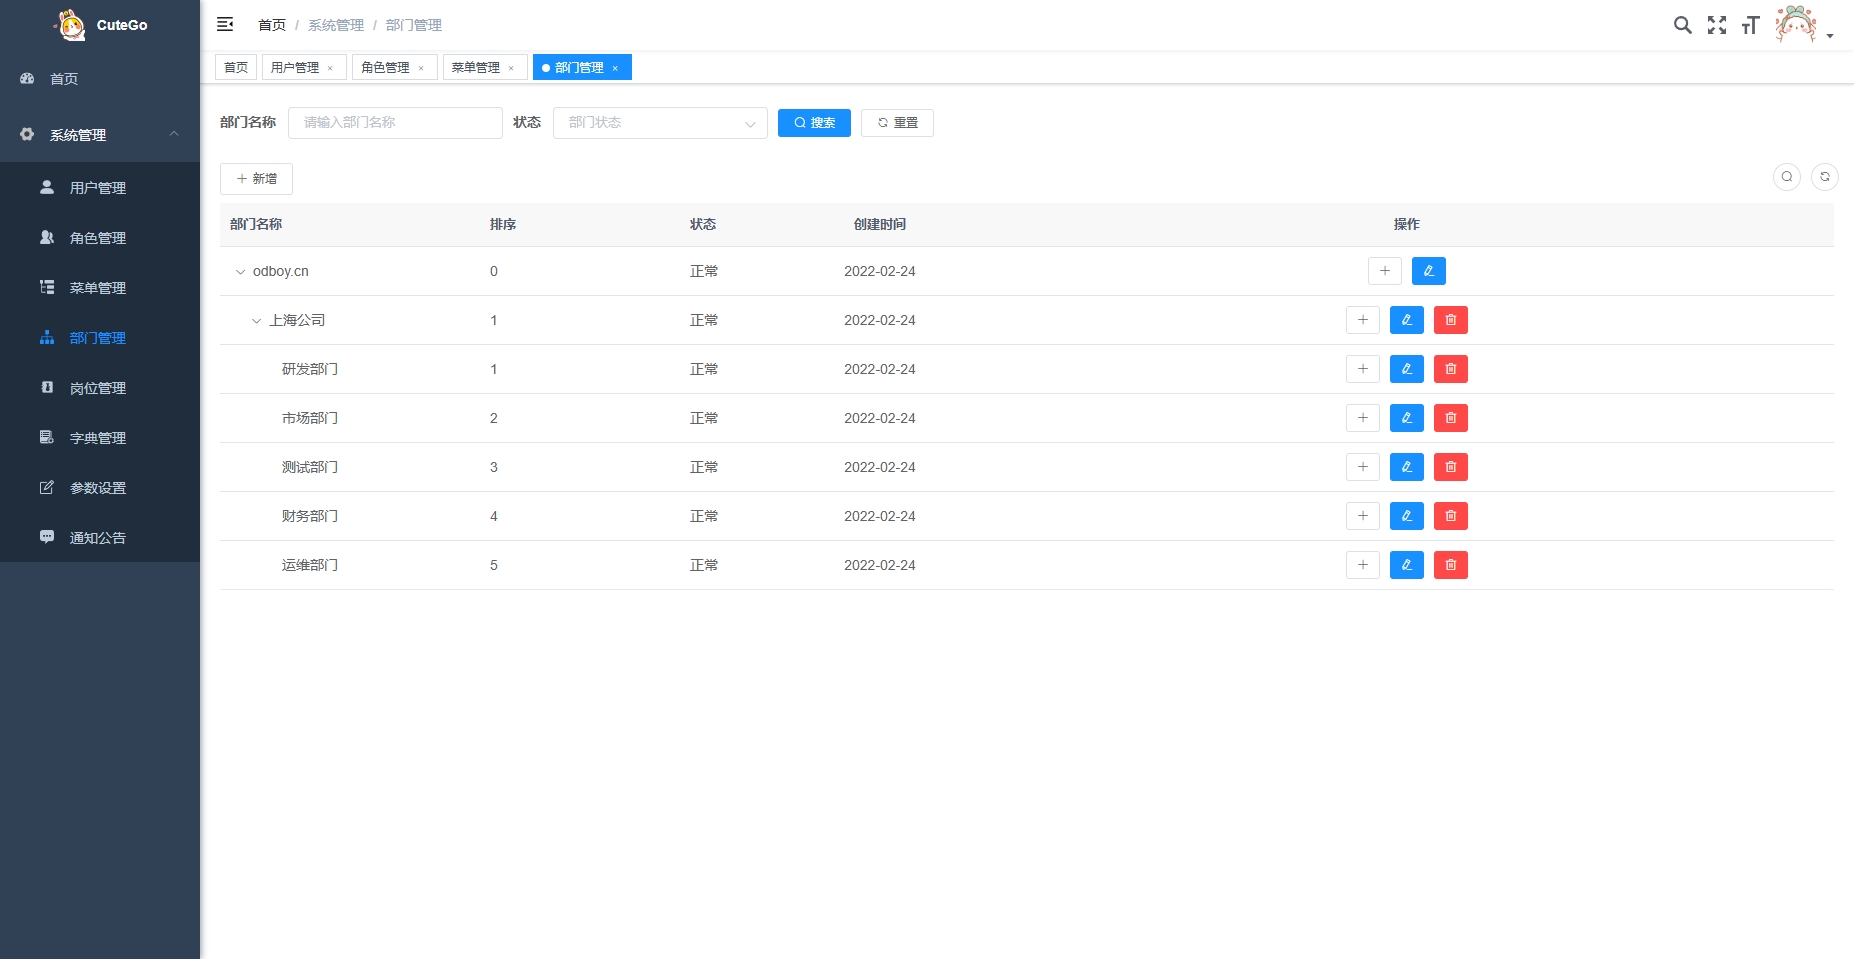
Task: Add a sub-department under 测试部门
Action: (x=1363, y=467)
